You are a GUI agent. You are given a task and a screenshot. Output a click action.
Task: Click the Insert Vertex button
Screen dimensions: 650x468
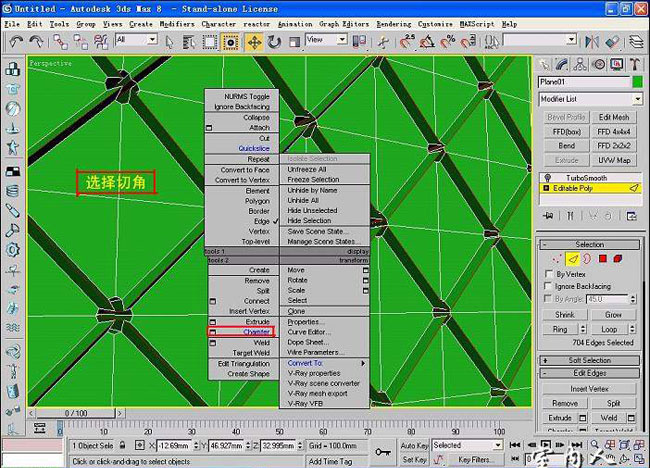[x=589, y=389]
